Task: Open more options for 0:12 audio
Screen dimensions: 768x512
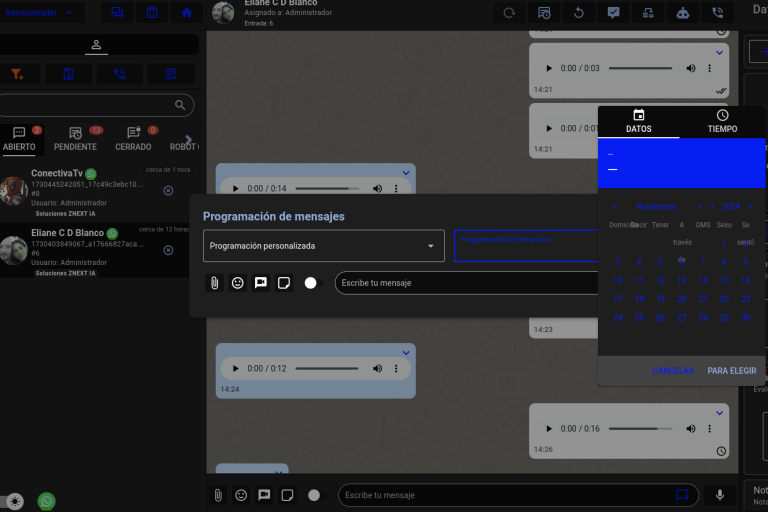Action: [x=396, y=368]
